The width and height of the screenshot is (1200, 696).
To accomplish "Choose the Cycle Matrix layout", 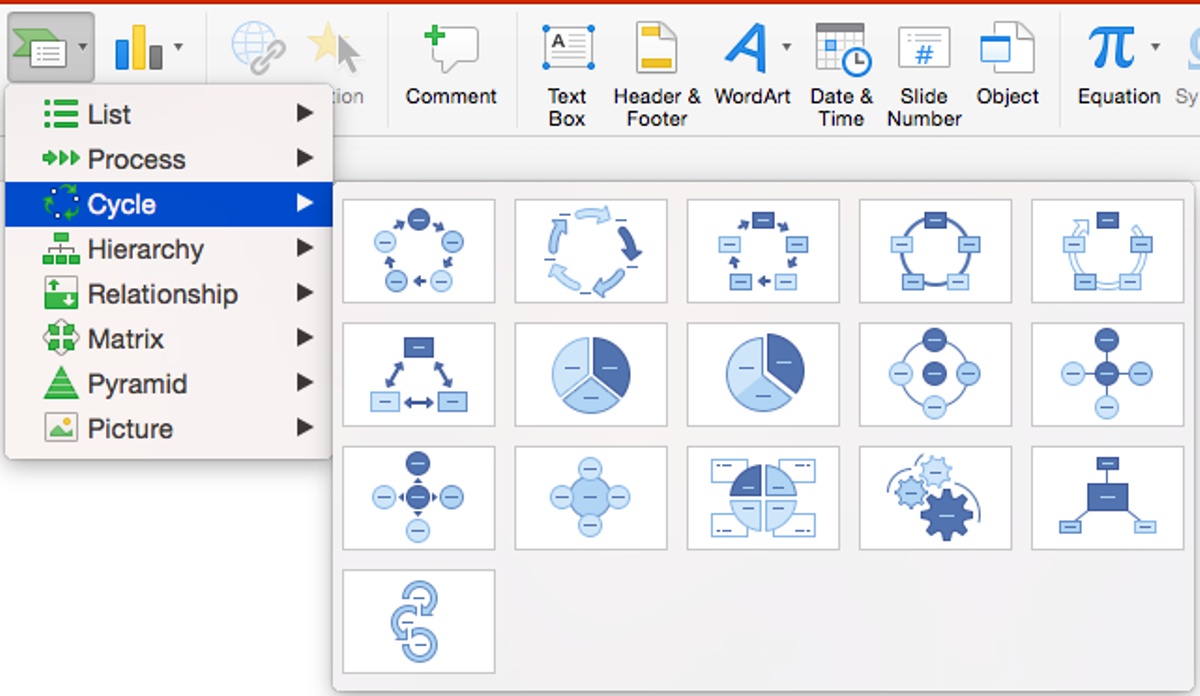I will tap(763, 498).
